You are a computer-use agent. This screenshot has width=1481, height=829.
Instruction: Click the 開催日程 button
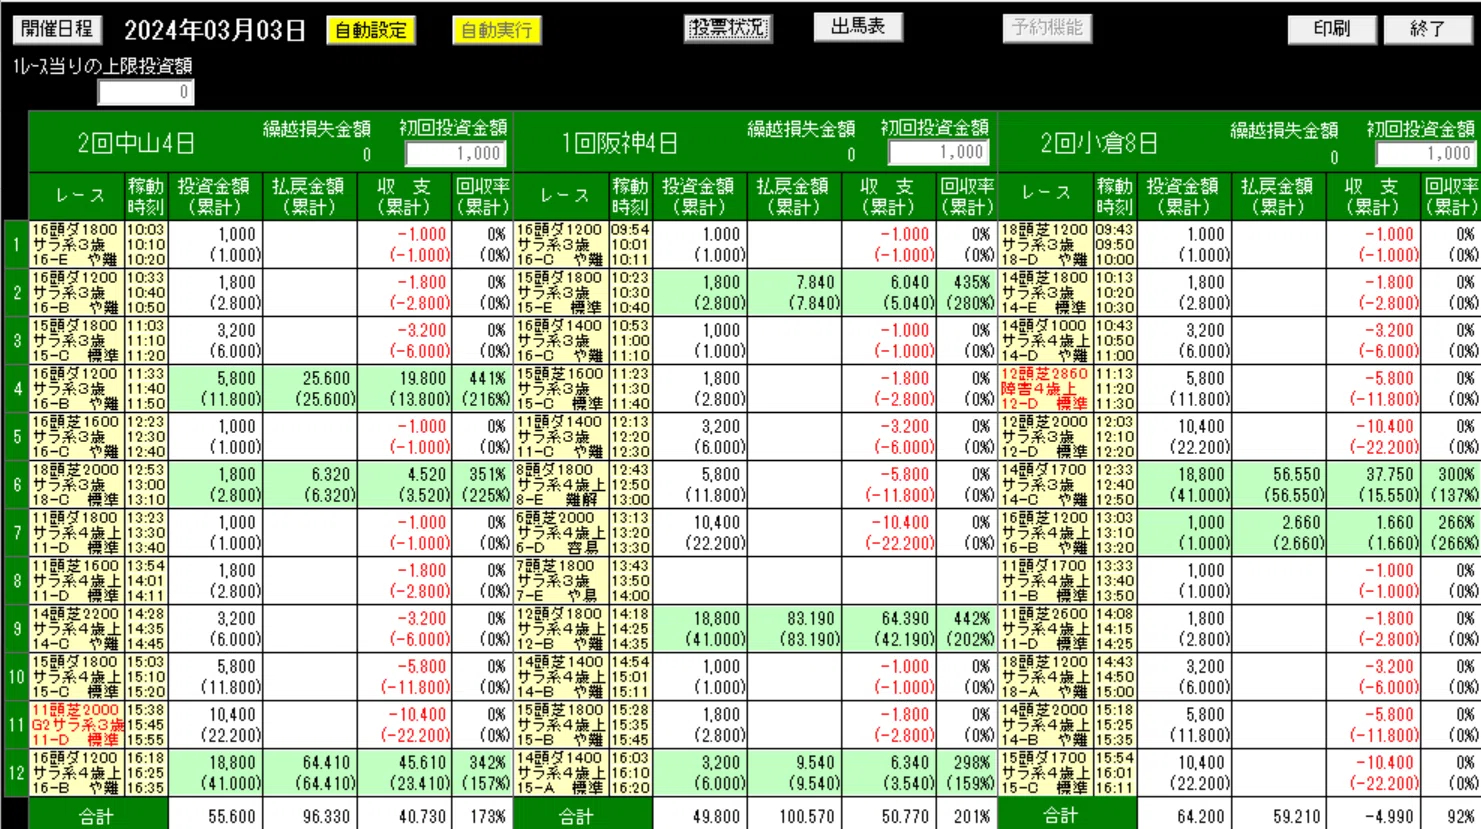(x=57, y=29)
